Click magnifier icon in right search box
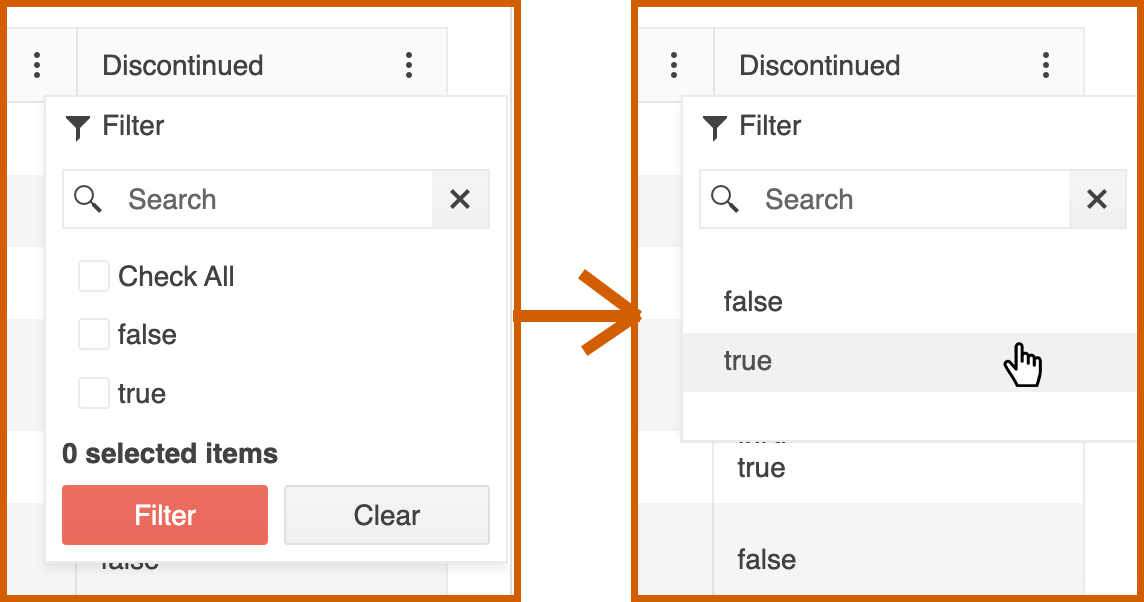1144x602 pixels. point(725,199)
